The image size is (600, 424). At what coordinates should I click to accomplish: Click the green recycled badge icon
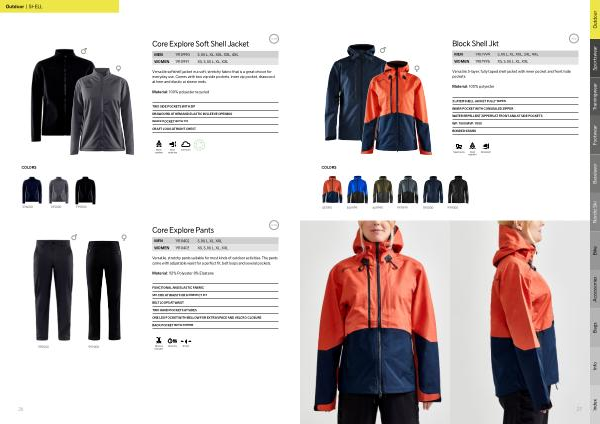pyautogui.click(x=199, y=145)
